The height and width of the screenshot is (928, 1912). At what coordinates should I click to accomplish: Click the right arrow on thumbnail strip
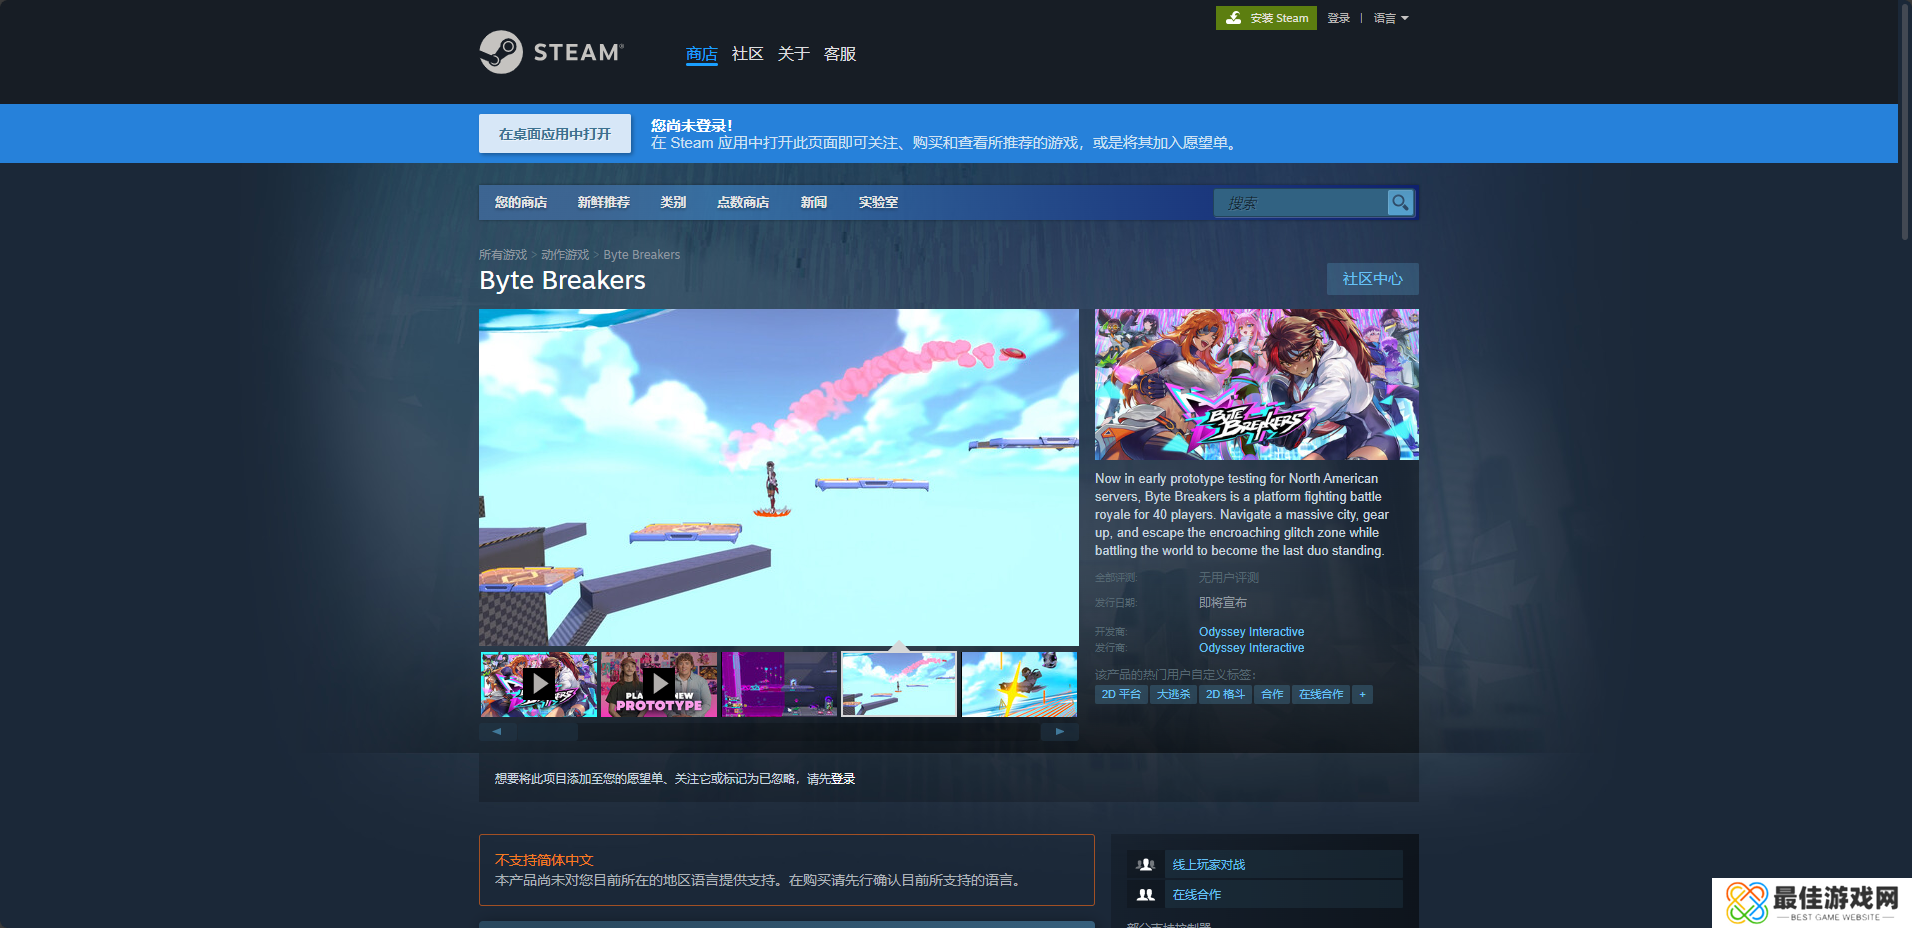(x=1059, y=731)
